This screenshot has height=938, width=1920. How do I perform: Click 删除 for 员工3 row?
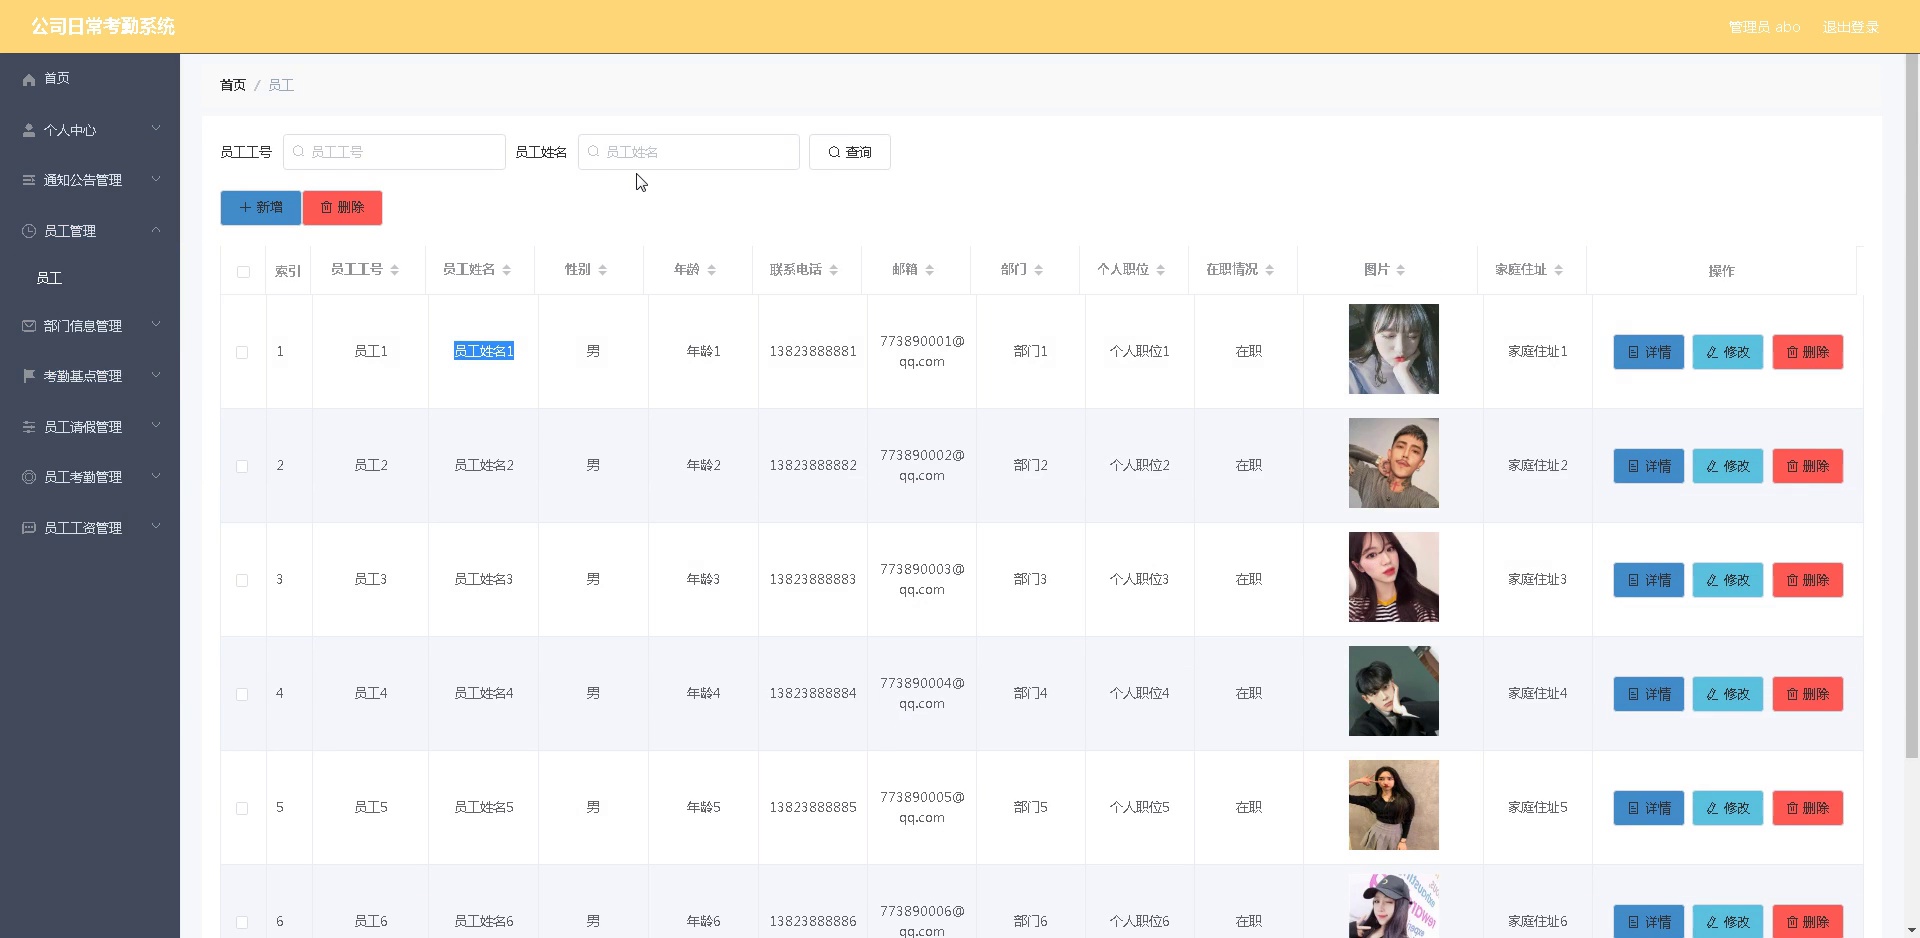1808,580
